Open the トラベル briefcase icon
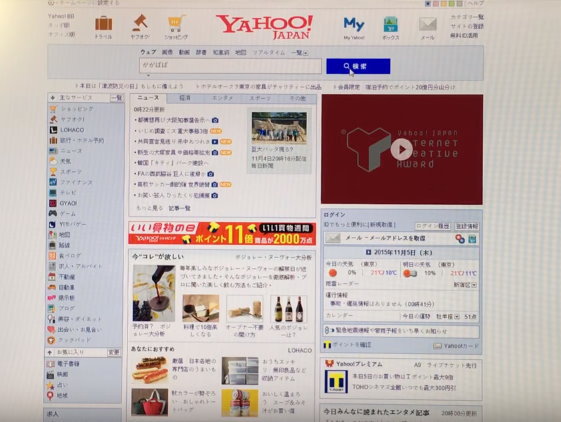 coord(104,23)
